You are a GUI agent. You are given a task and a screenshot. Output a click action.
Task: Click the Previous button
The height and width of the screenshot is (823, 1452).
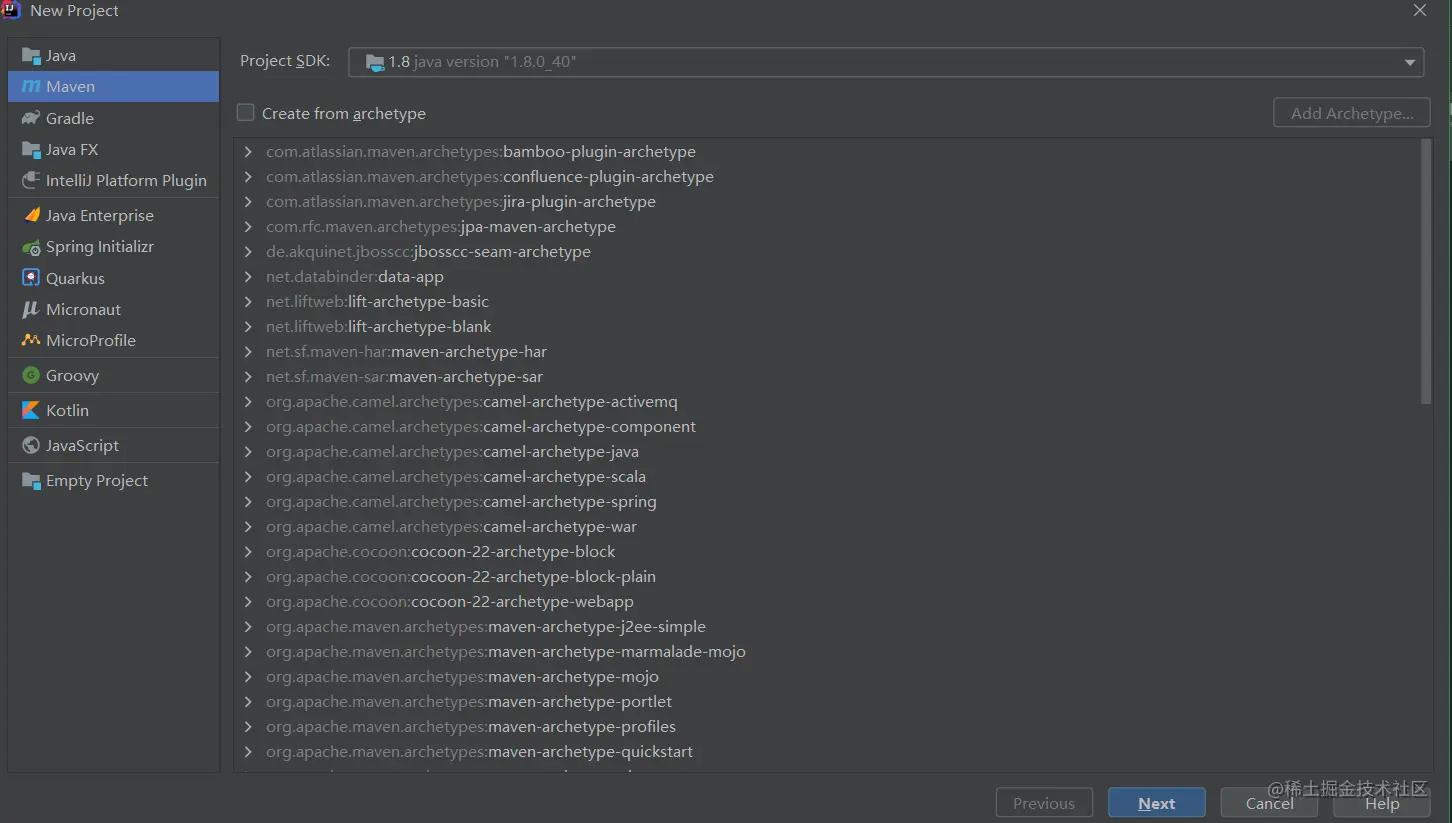pyautogui.click(x=1044, y=803)
